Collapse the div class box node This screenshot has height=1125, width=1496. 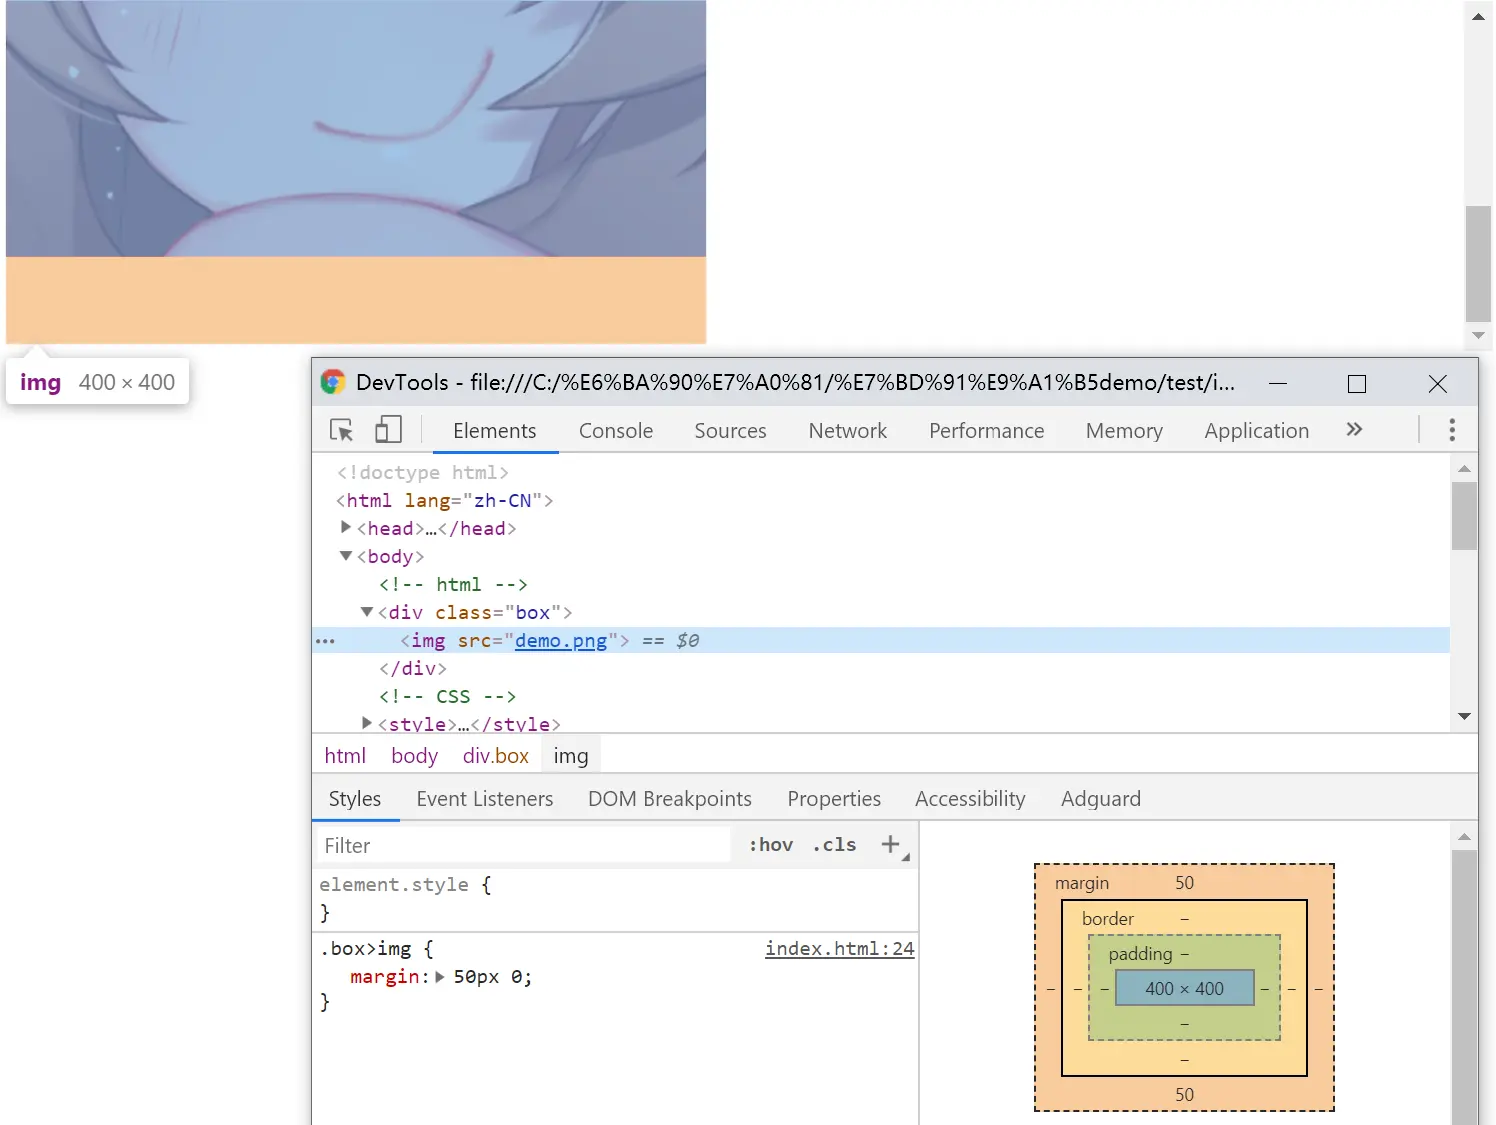pos(367,611)
